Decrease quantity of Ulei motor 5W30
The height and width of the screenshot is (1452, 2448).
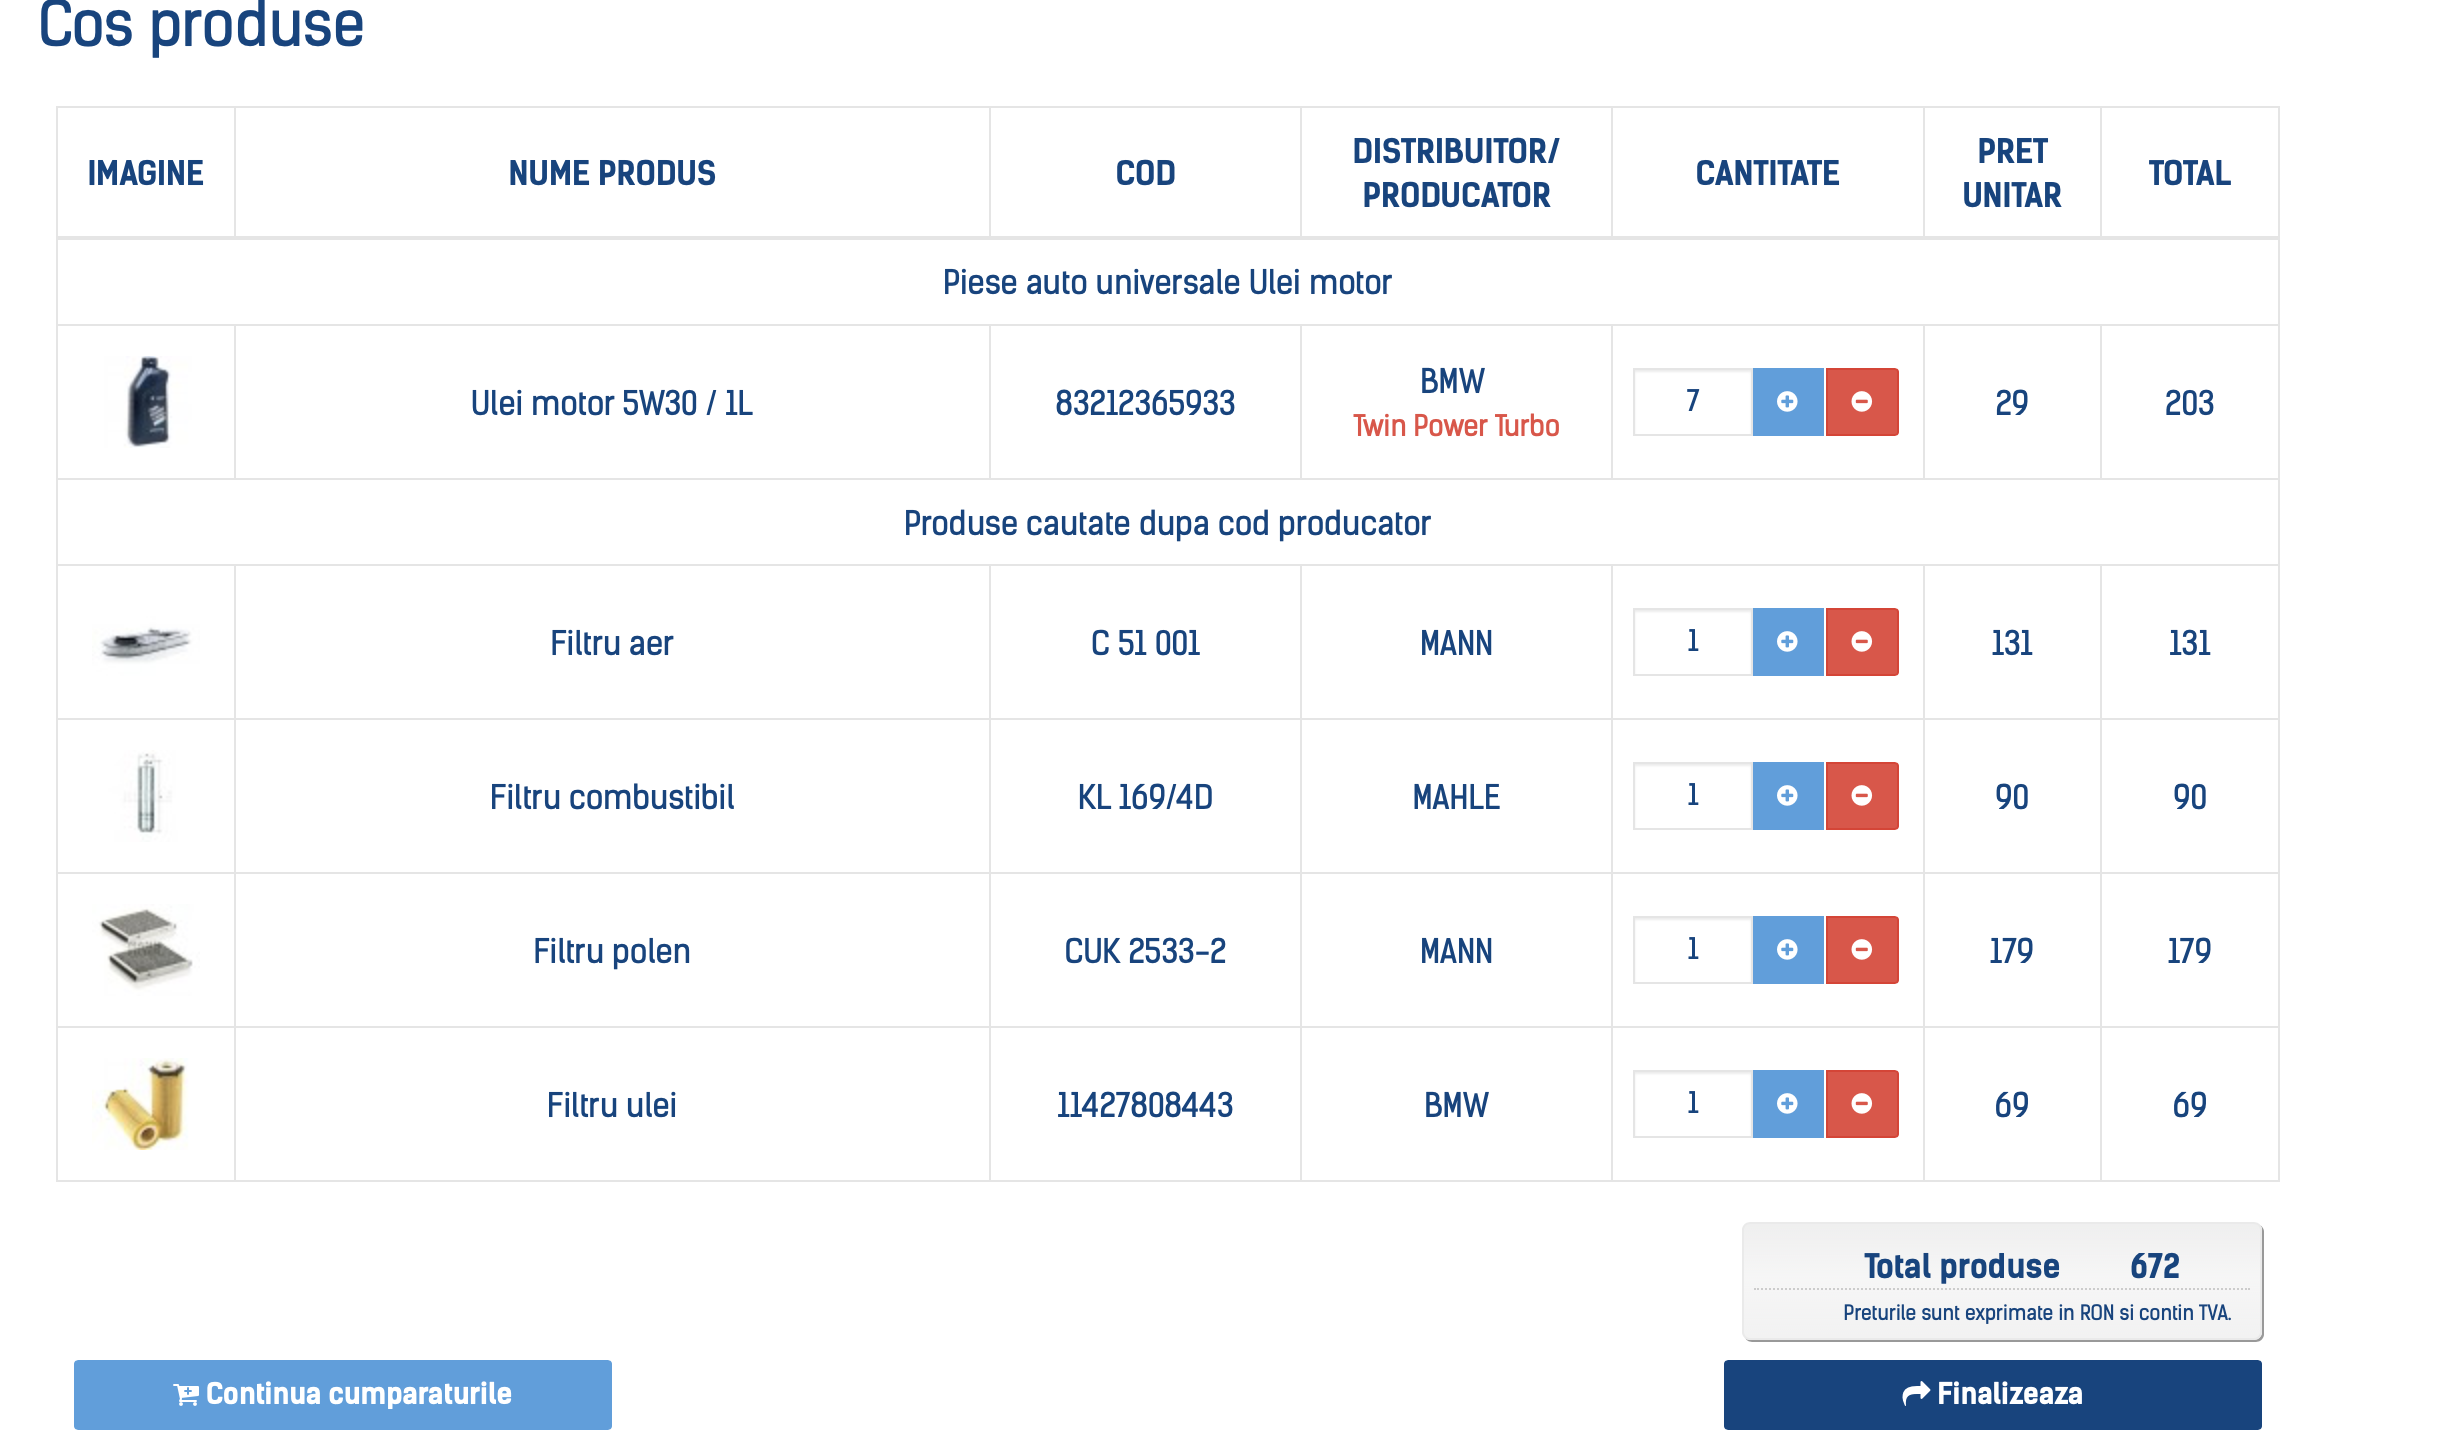pos(1861,402)
